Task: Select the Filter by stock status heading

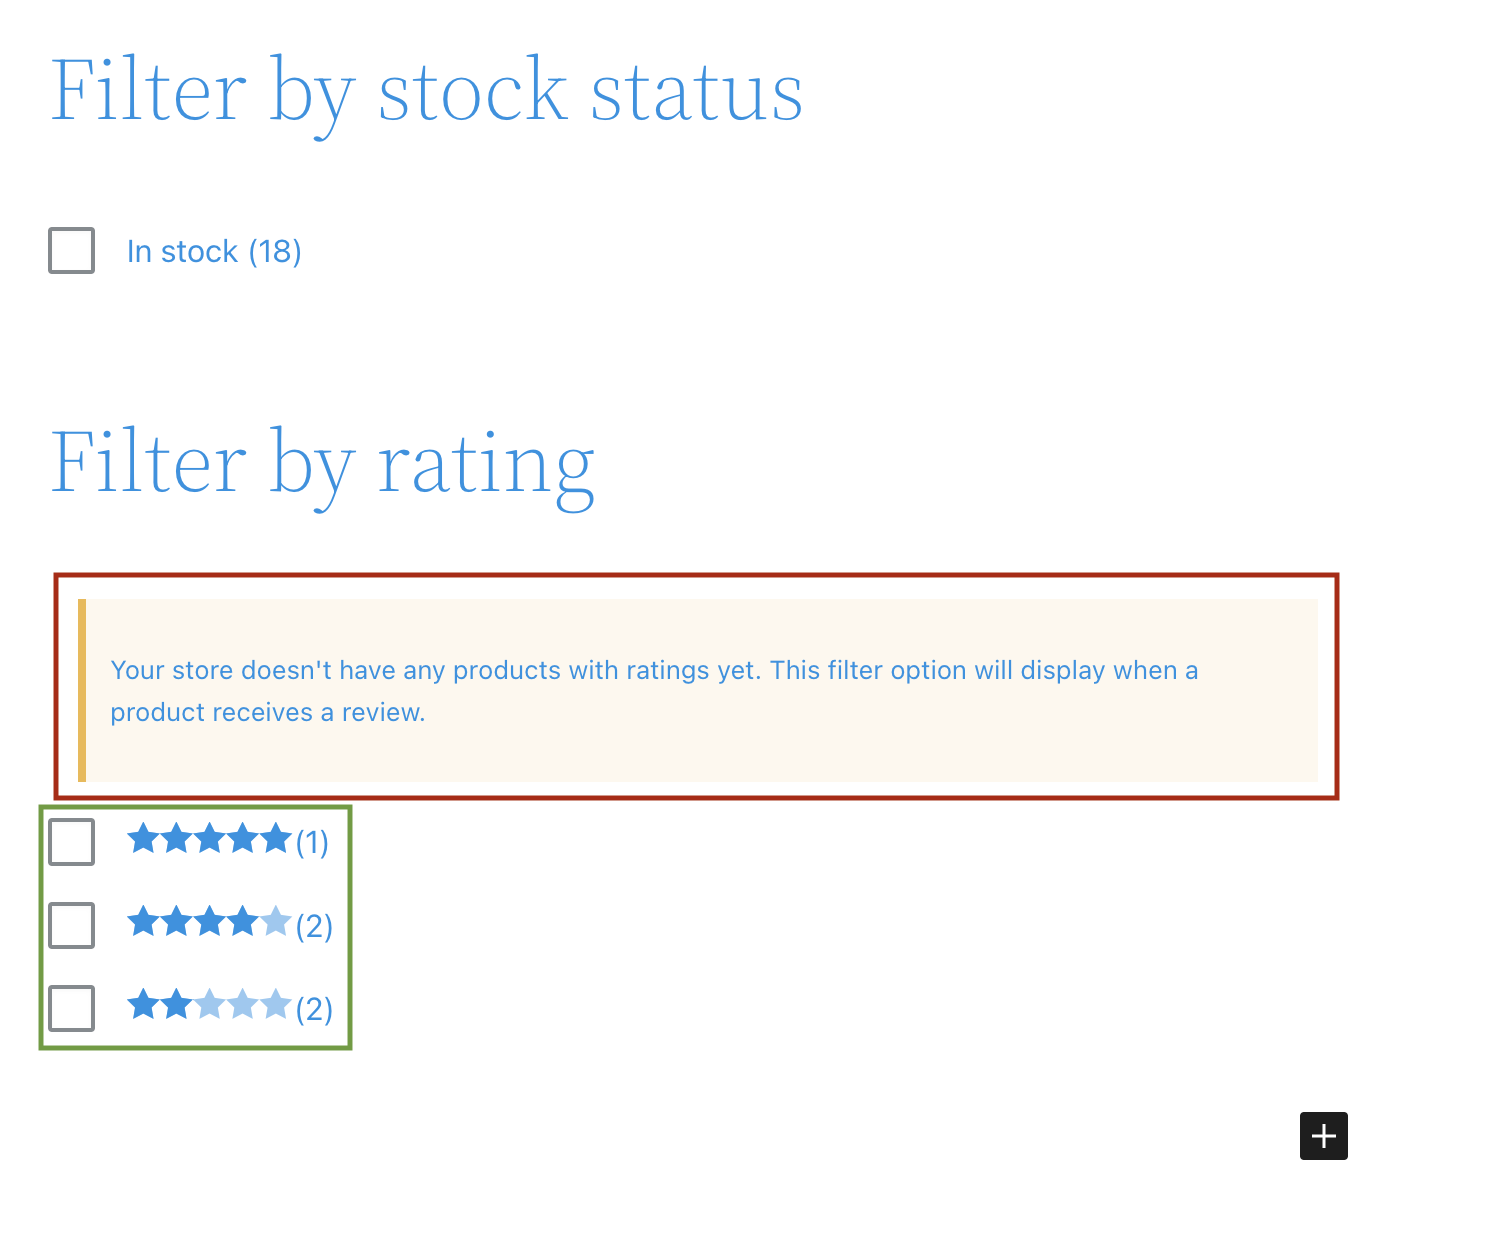Action: (x=427, y=91)
